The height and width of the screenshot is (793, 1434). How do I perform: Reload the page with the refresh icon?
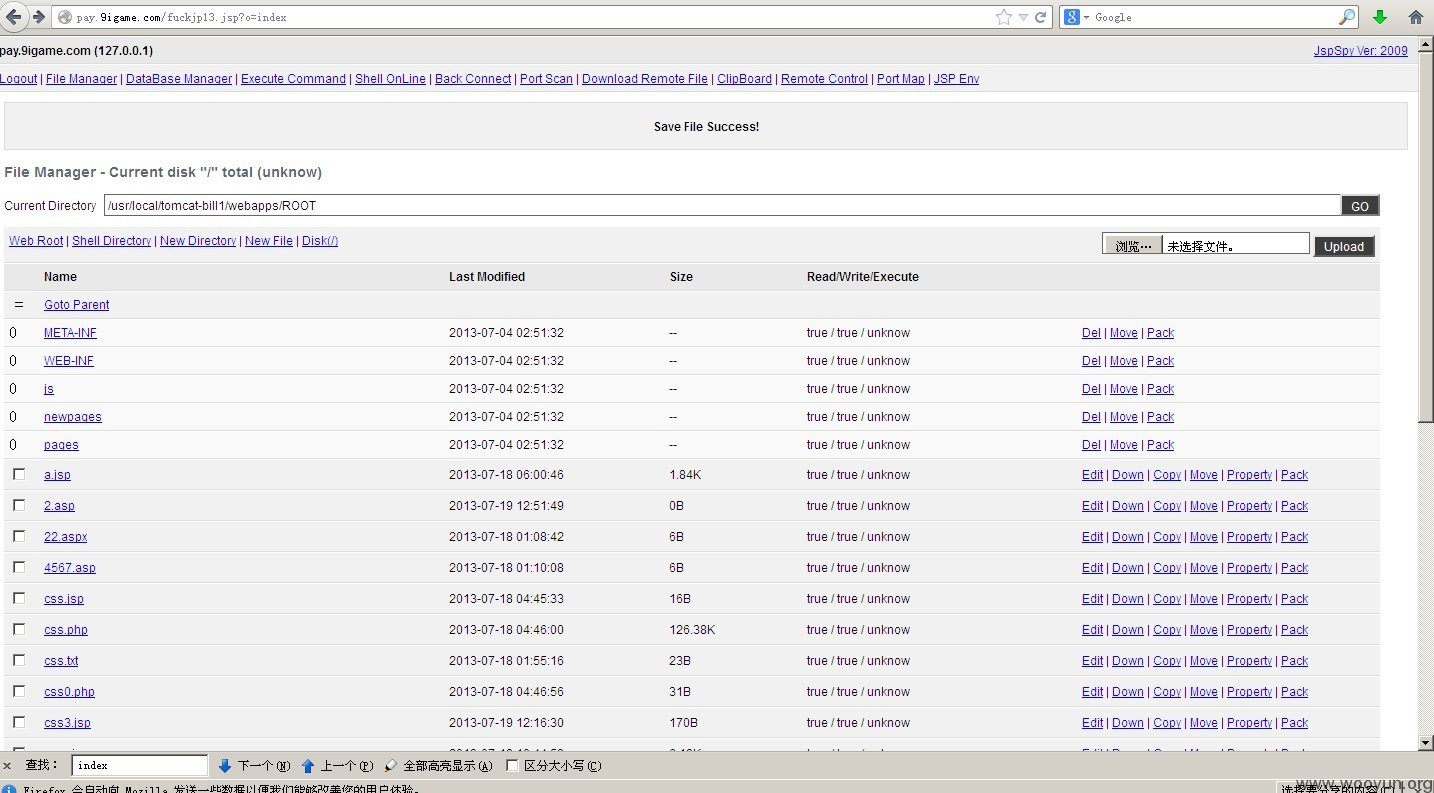[1041, 17]
